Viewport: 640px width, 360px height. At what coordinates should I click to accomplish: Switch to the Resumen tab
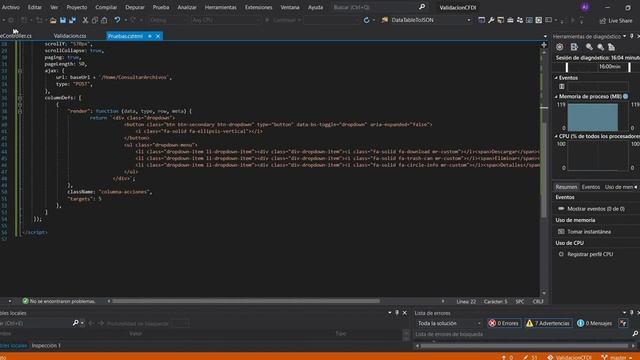coord(566,187)
